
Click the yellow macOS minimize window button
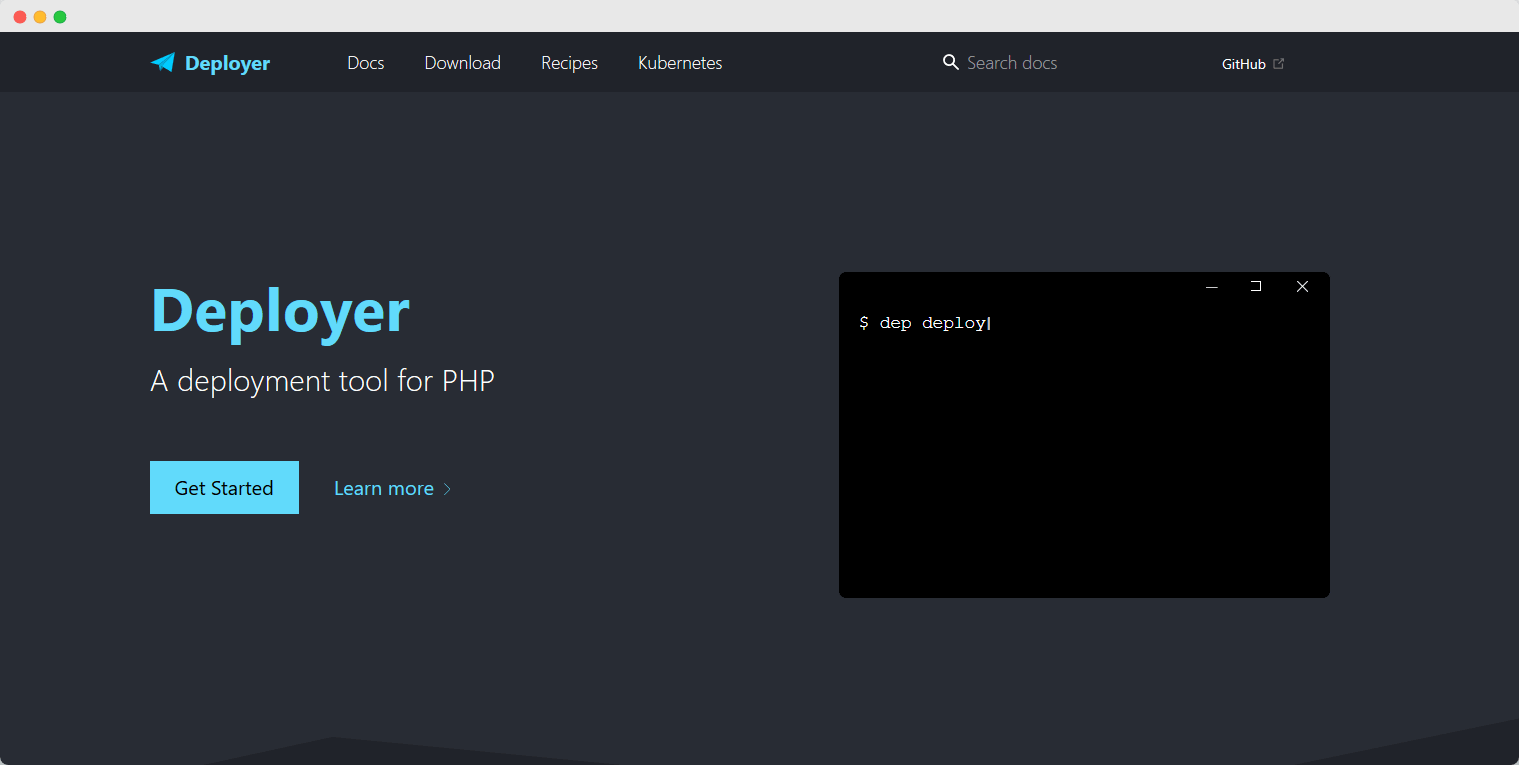coord(40,17)
